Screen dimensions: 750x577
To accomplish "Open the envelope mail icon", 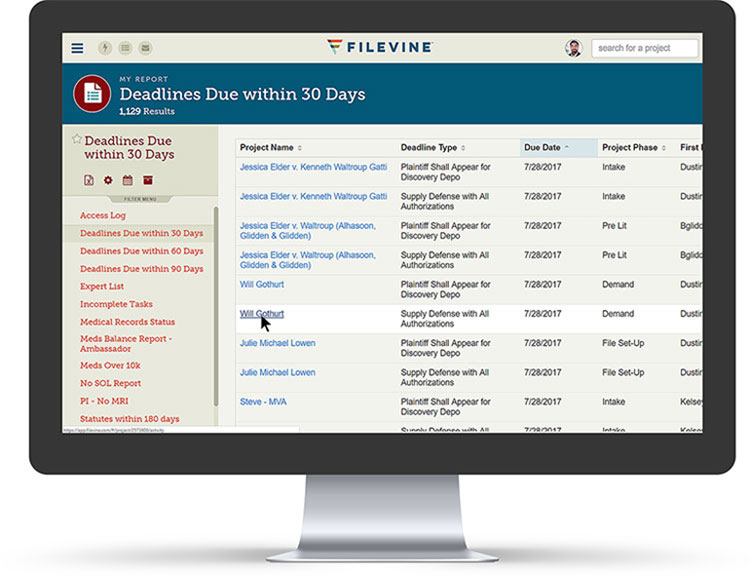I will coord(145,48).
